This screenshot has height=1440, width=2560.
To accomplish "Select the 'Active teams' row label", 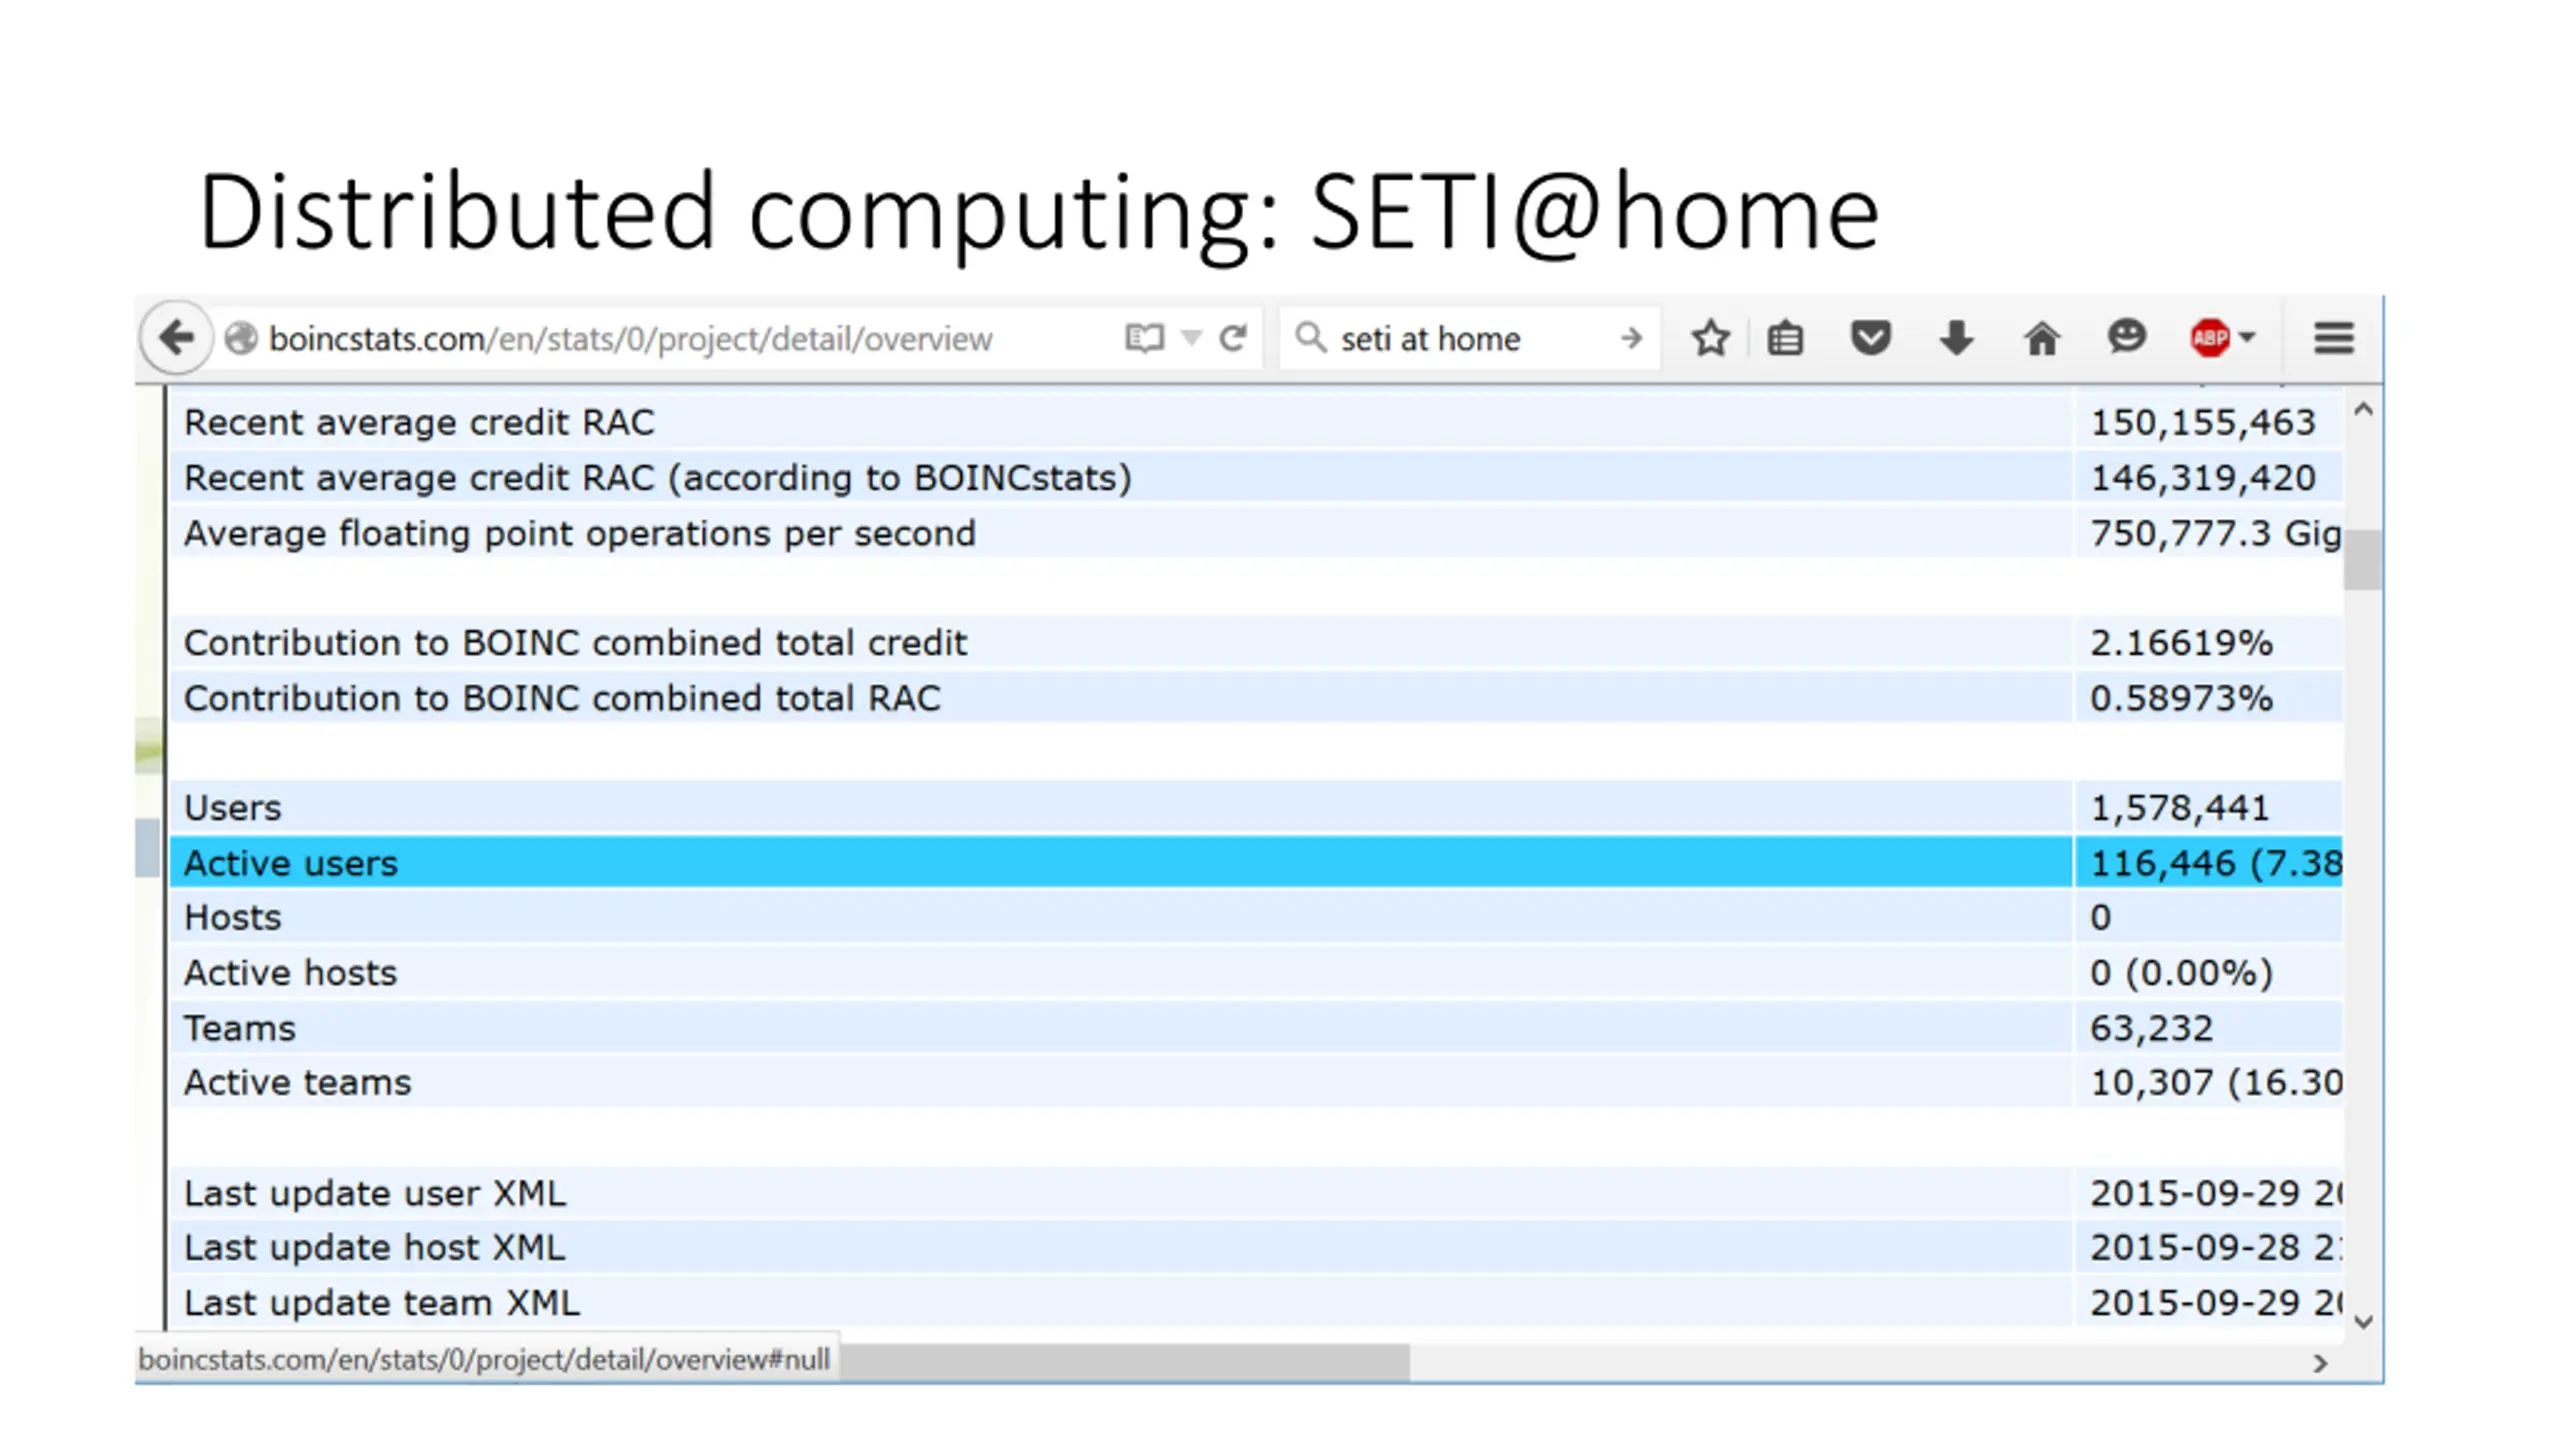I will [x=297, y=1083].
